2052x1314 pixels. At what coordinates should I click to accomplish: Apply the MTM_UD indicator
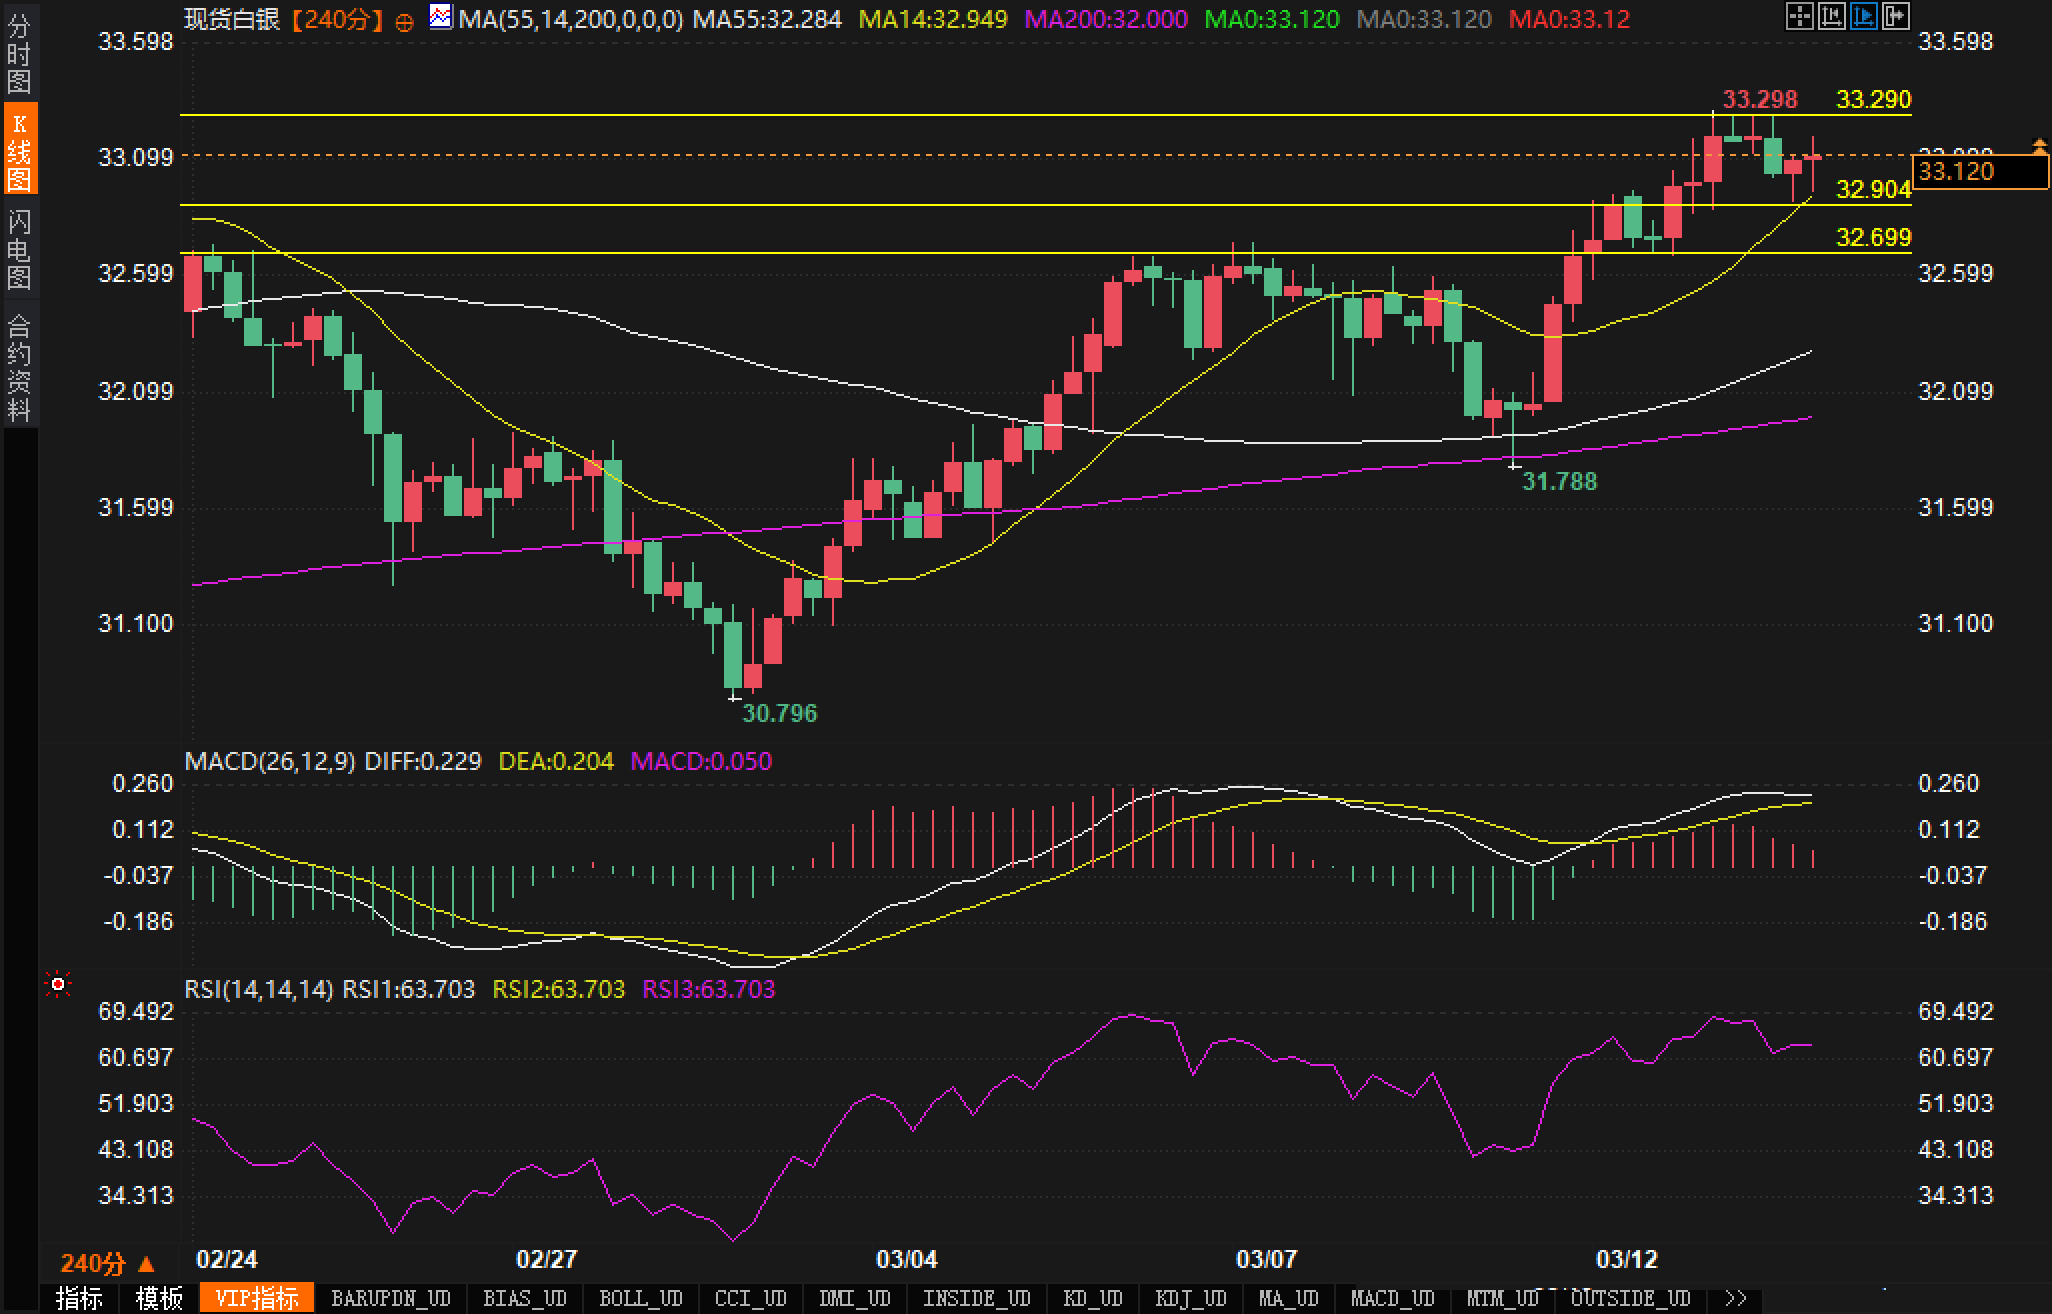(x=1503, y=1298)
